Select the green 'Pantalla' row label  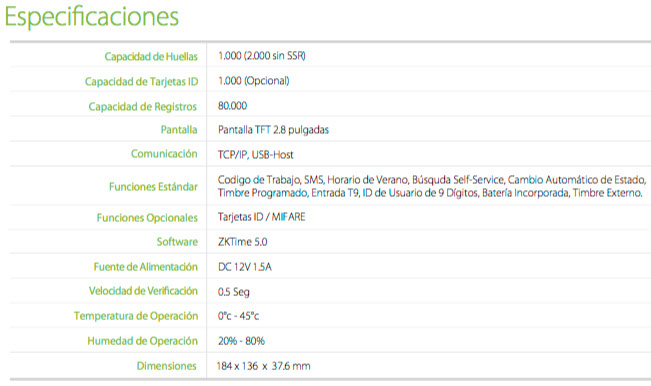pos(179,129)
